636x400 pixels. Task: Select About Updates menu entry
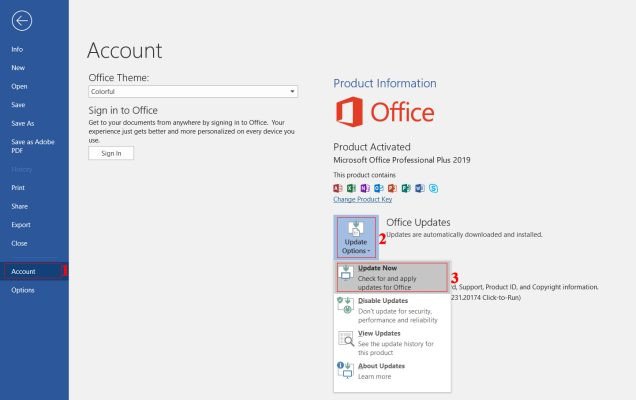392,371
